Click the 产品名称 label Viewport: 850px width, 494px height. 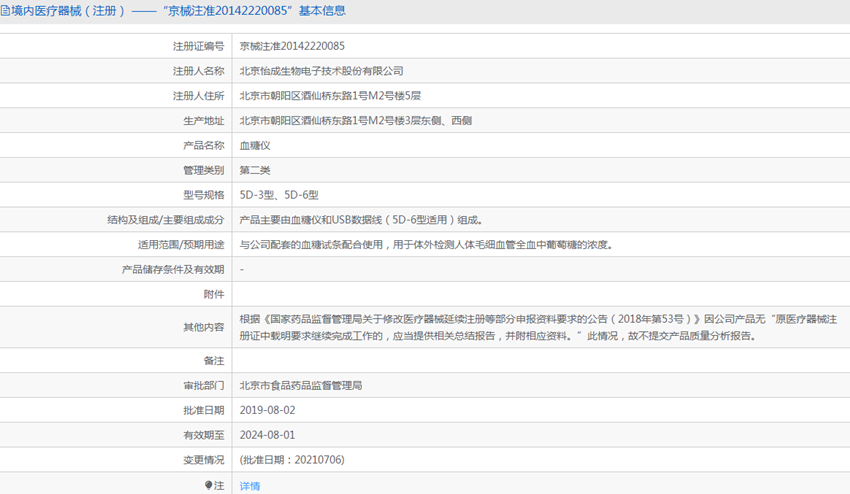pyautogui.click(x=203, y=145)
